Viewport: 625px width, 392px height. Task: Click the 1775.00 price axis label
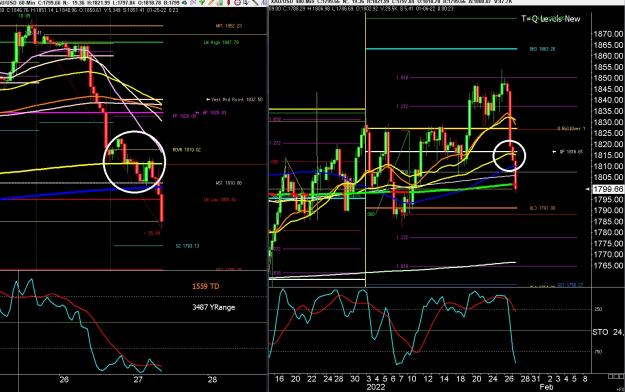(608, 244)
